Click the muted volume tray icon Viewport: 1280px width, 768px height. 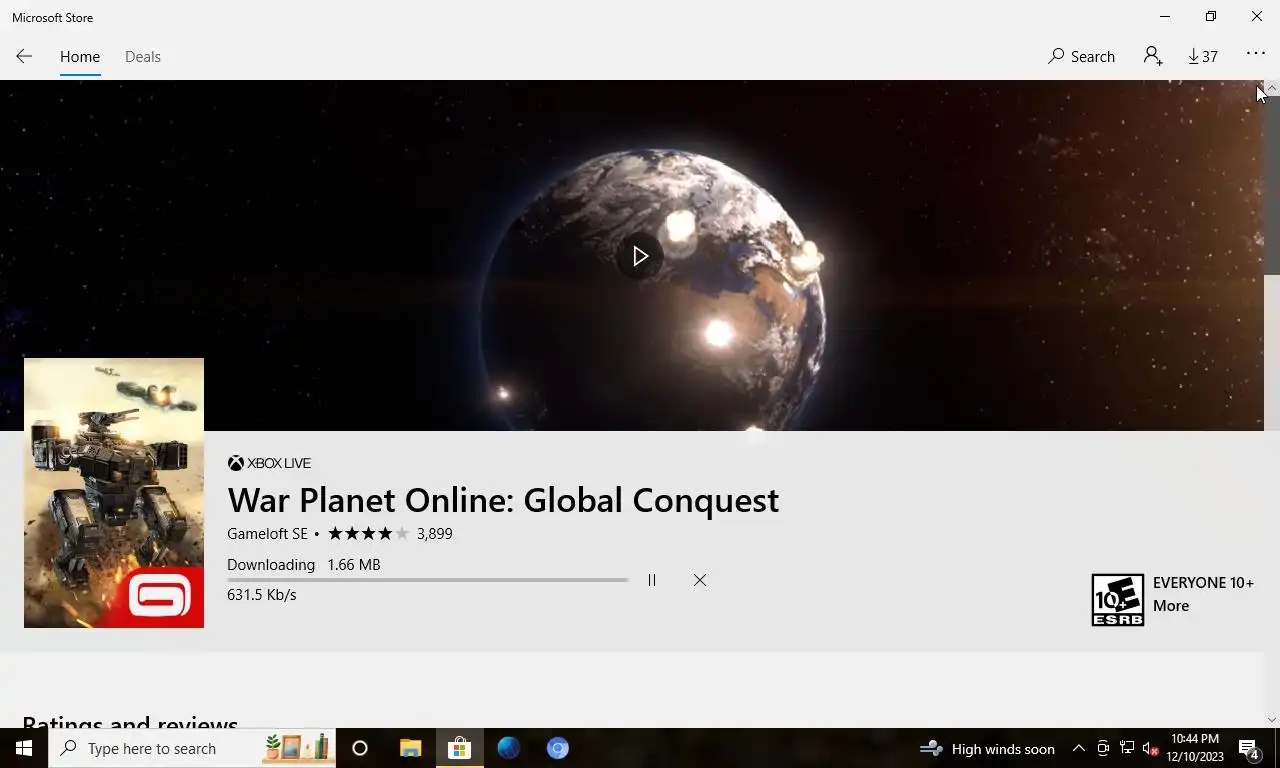pos(1151,748)
